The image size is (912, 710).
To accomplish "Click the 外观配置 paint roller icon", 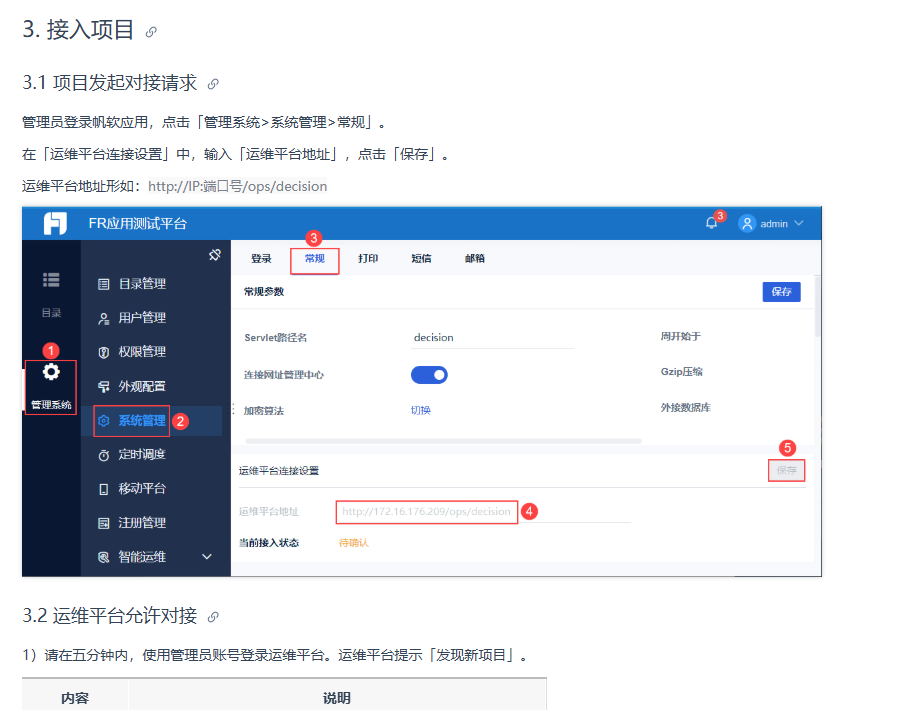I will click(104, 387).
